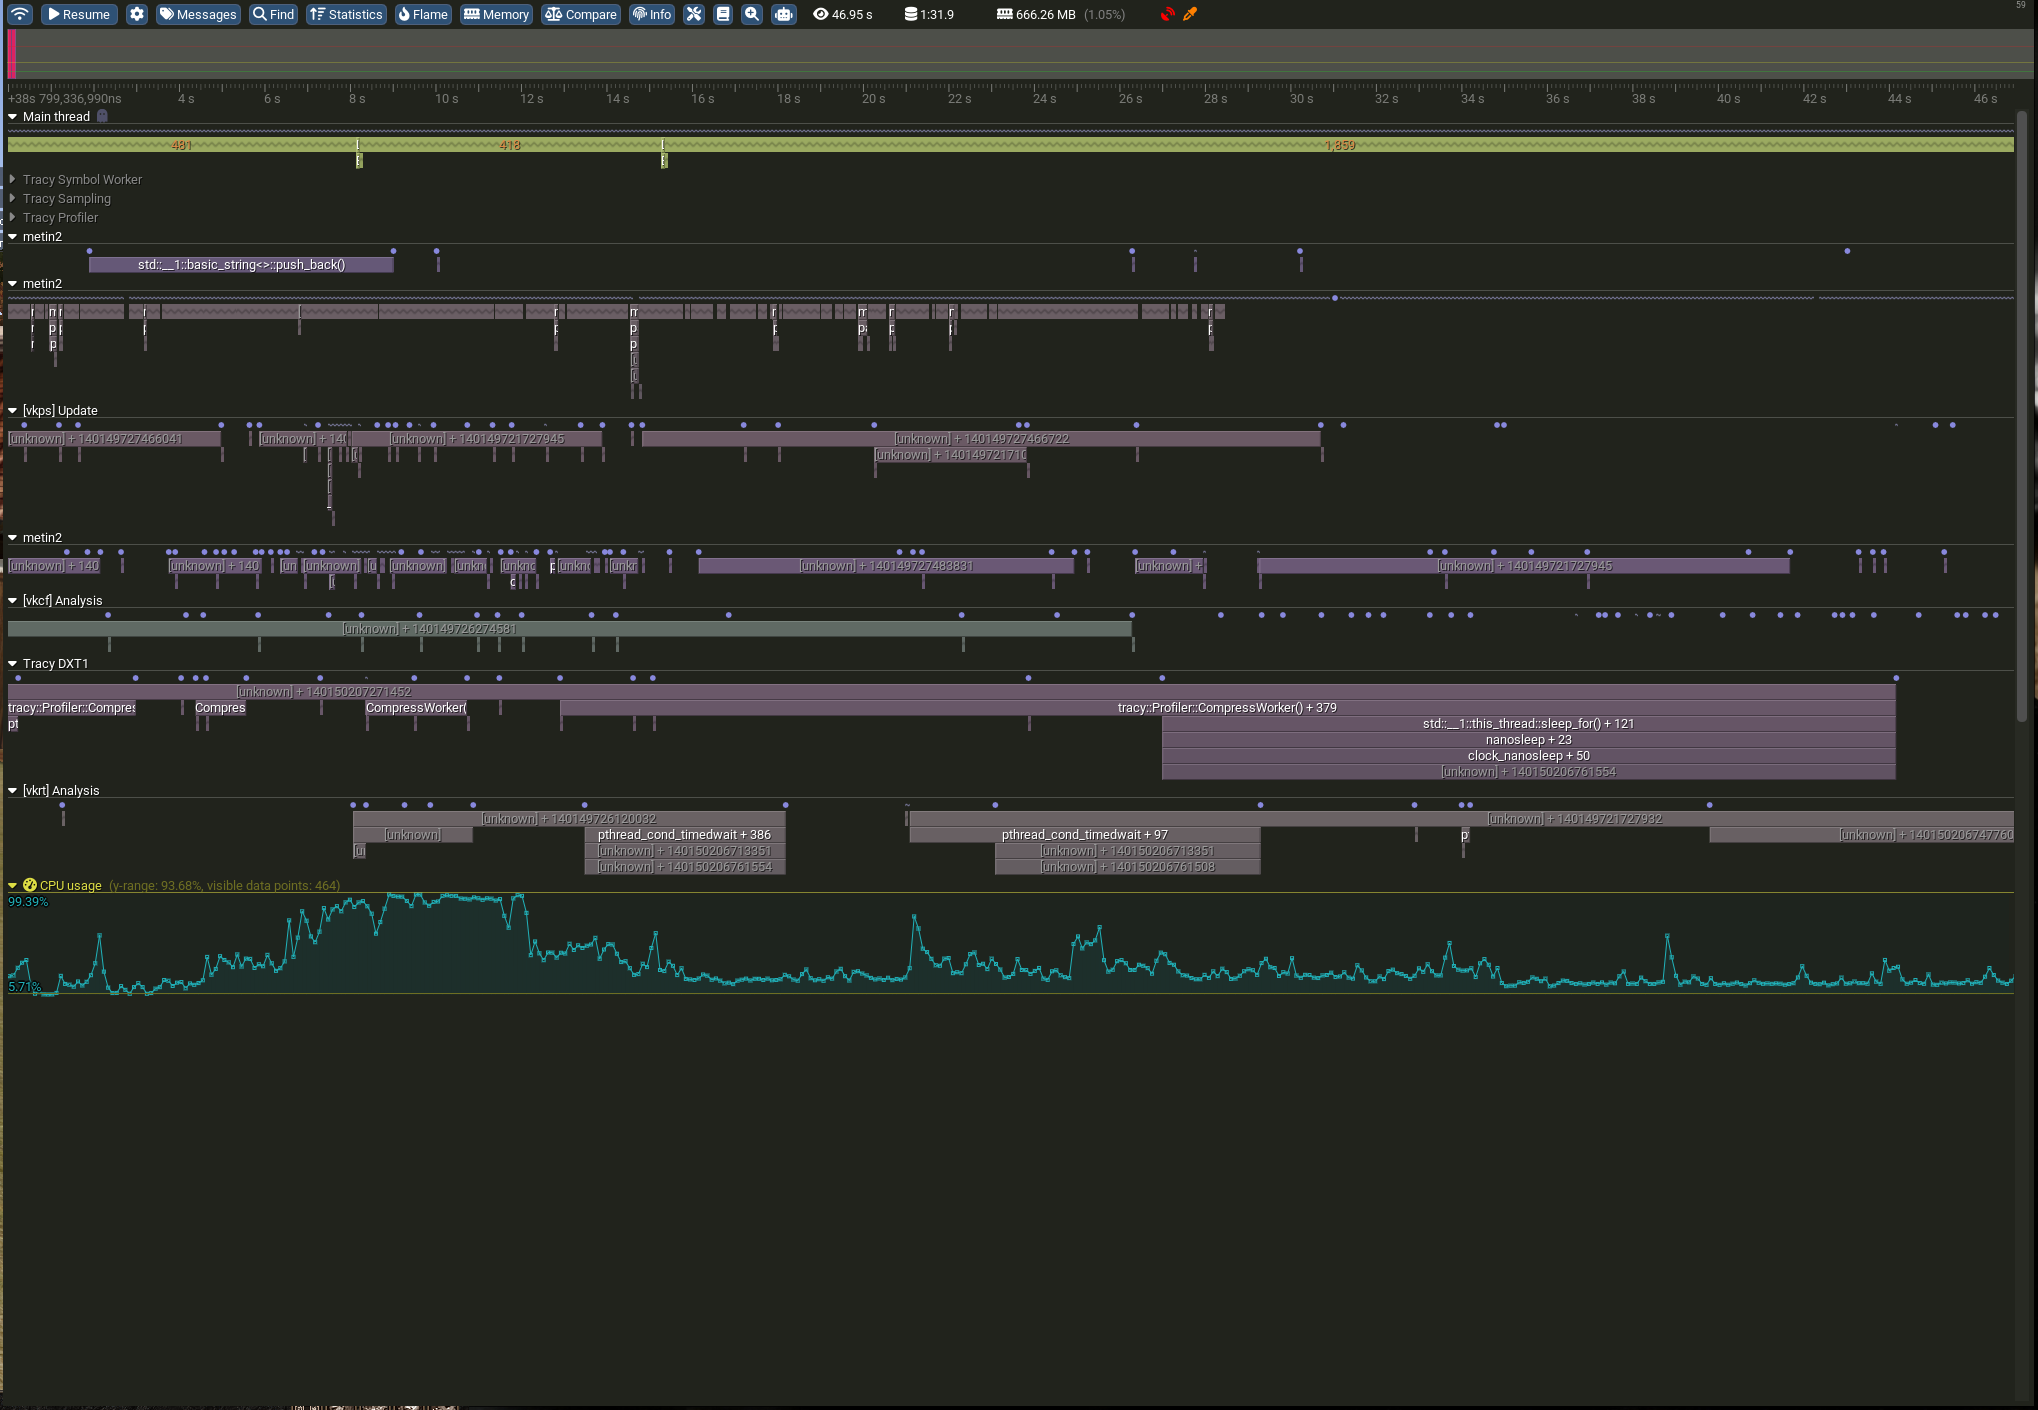Open the Messages window

point(198,14)
